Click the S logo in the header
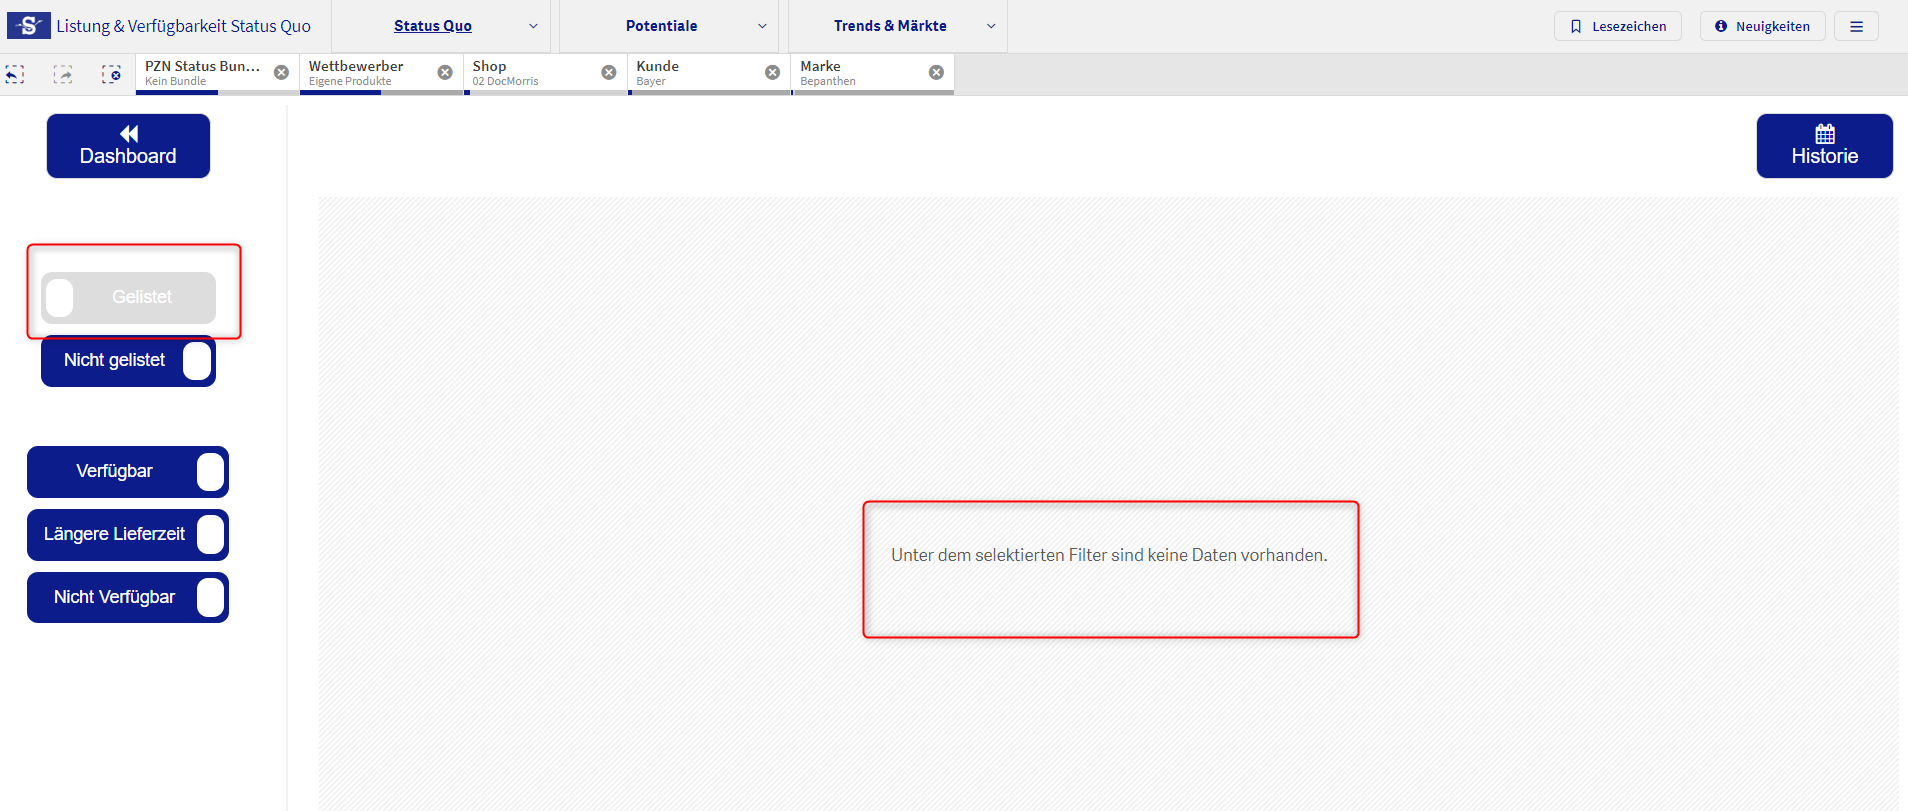 point(28,26)
